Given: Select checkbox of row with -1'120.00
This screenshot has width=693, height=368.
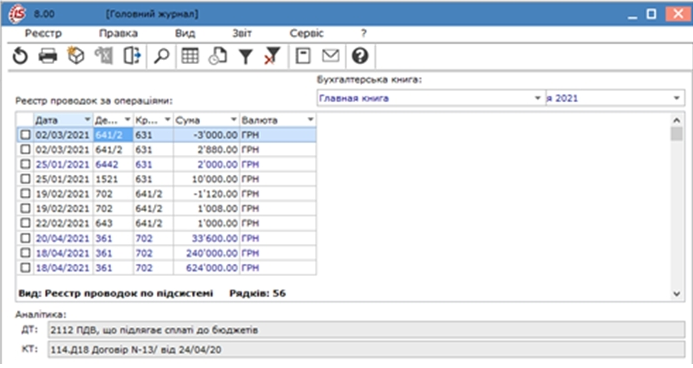Looking at the screenshot, I should [x=25, y=193].
